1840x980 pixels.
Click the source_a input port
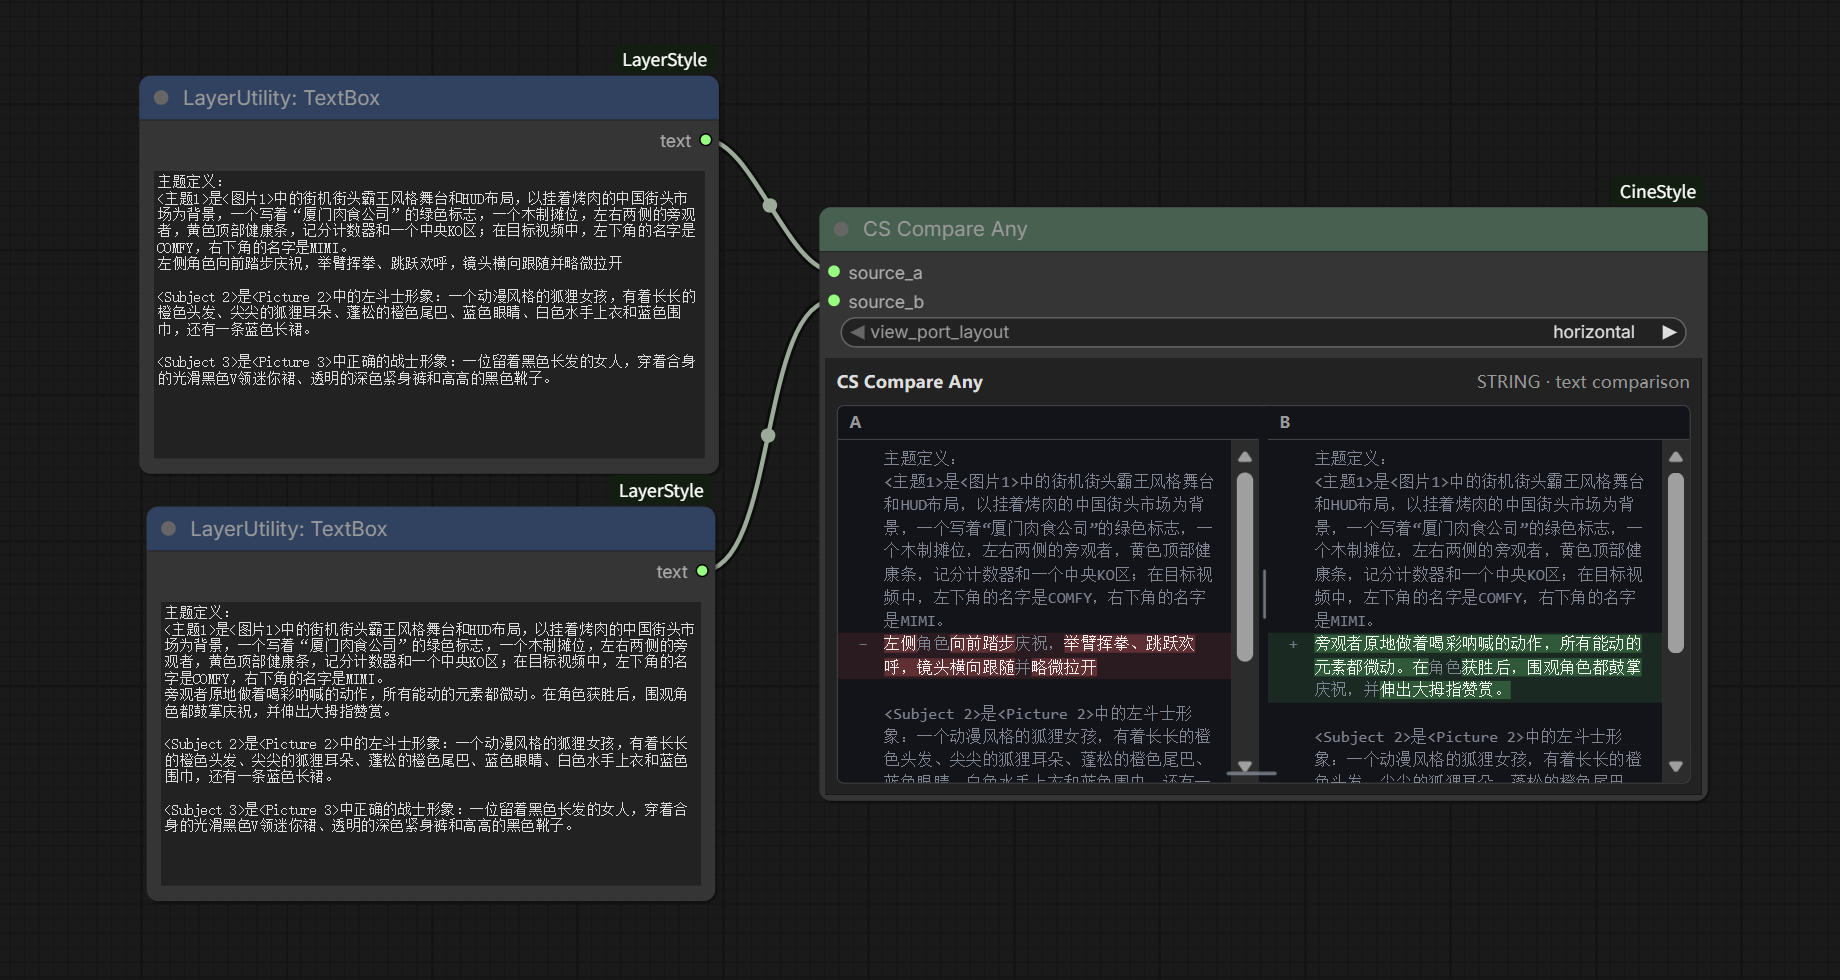click(834, 272)
